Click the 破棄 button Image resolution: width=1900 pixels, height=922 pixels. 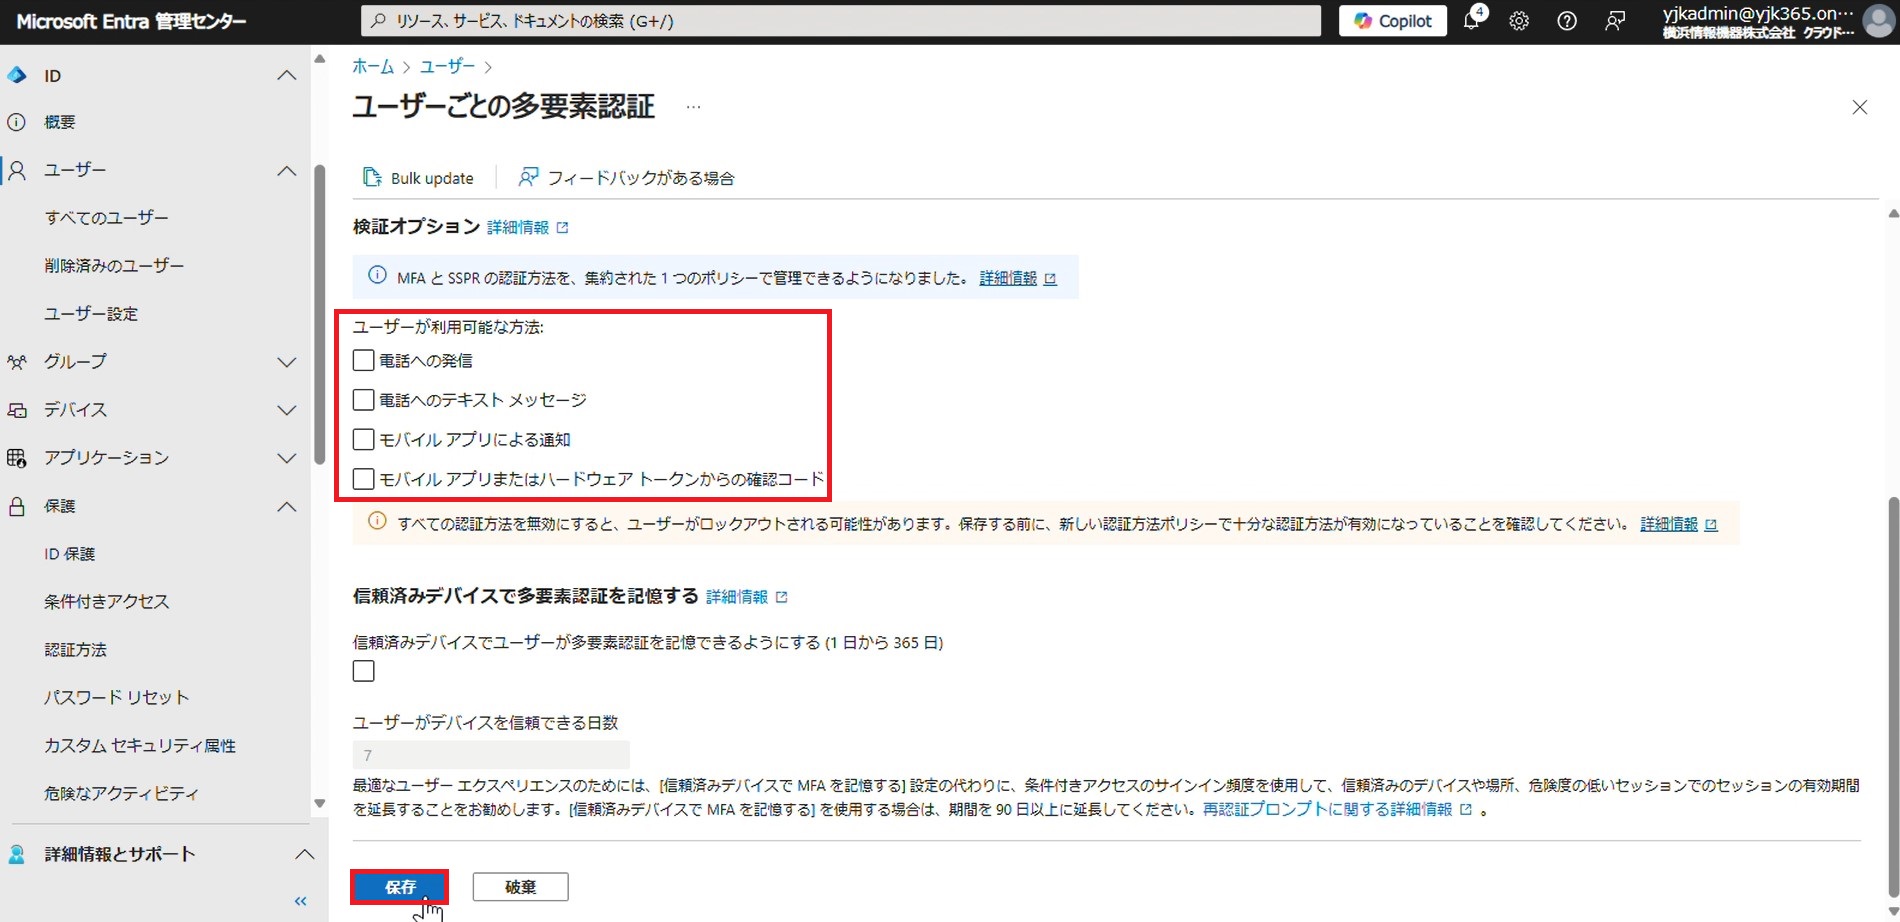[520, 887]
